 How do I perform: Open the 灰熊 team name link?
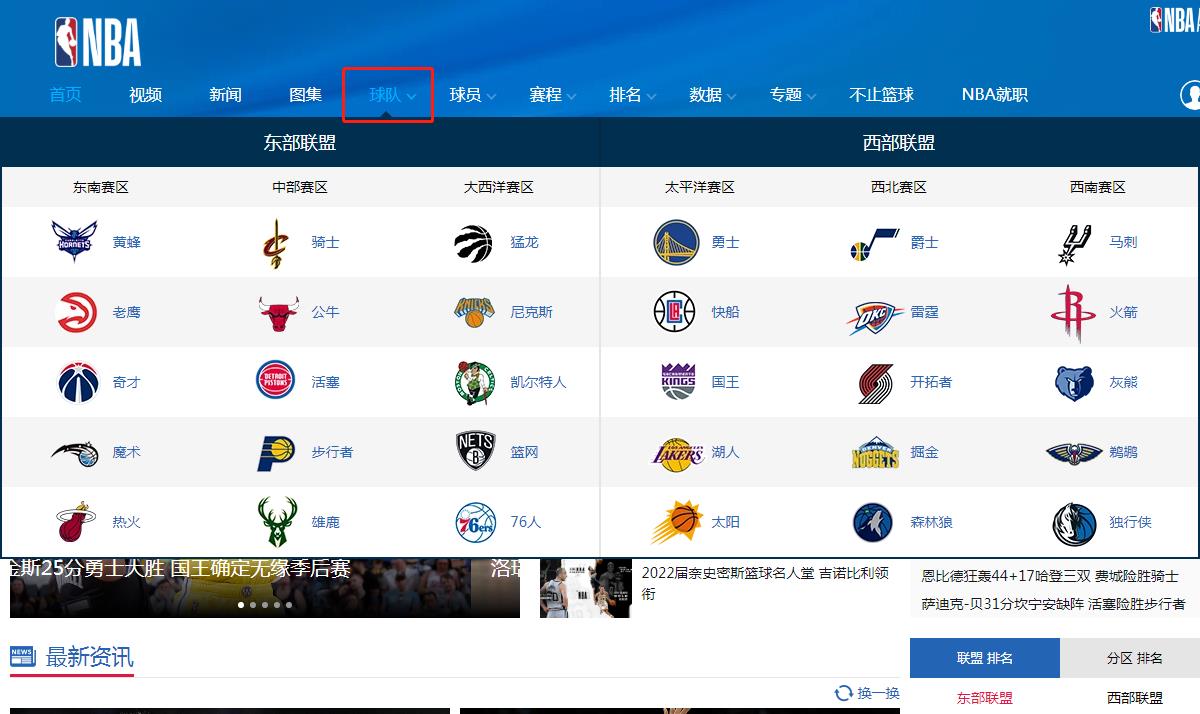[x=1123, y=382]
